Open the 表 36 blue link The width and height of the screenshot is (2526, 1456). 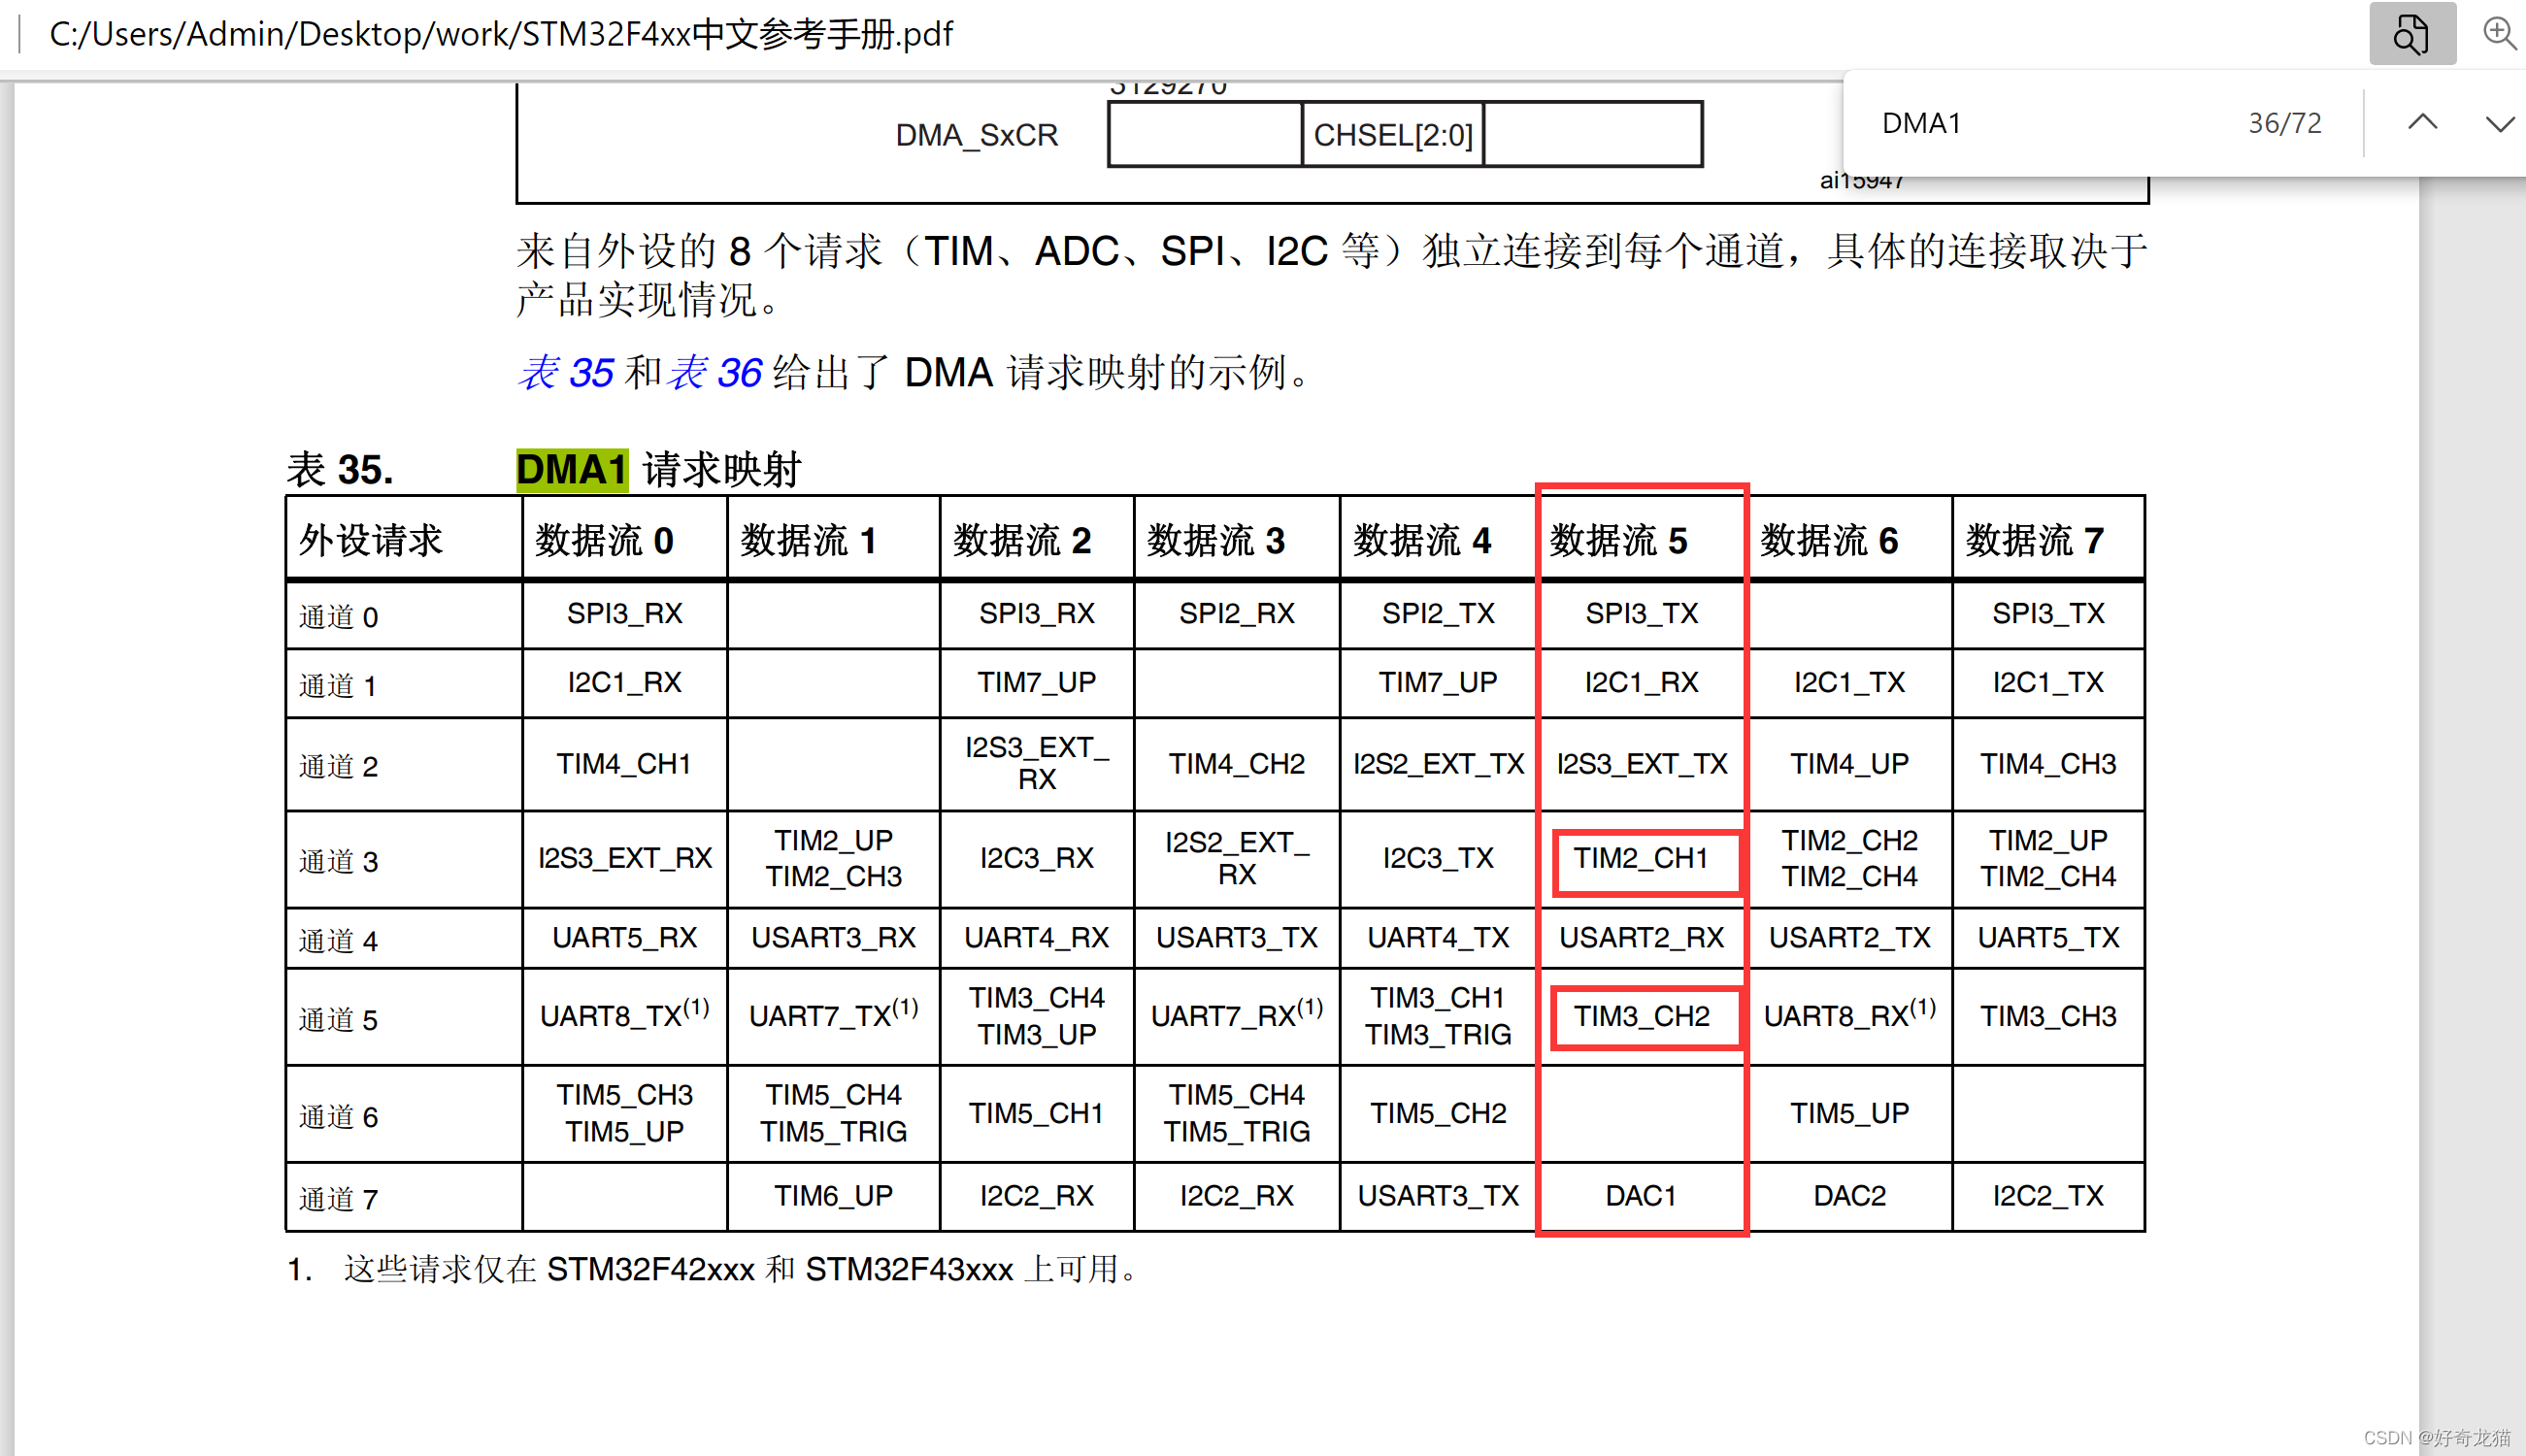pos(714,373)
